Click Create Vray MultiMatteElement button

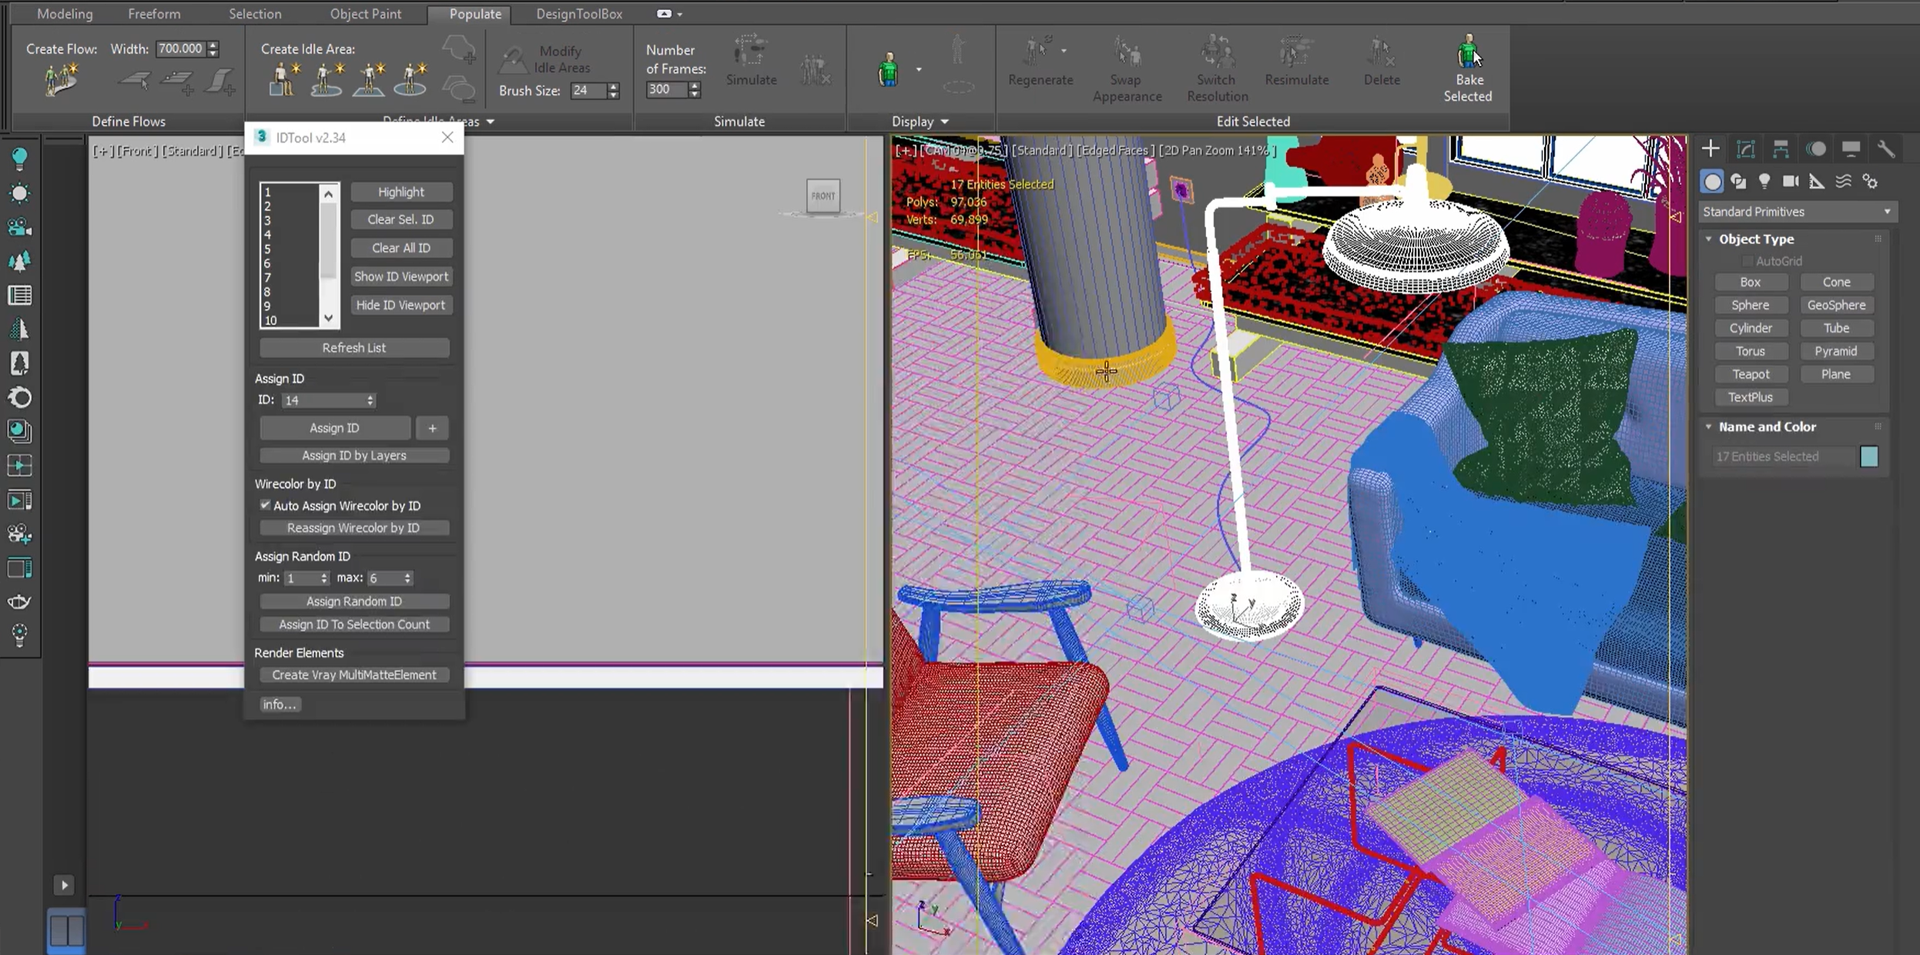(354, 675)
